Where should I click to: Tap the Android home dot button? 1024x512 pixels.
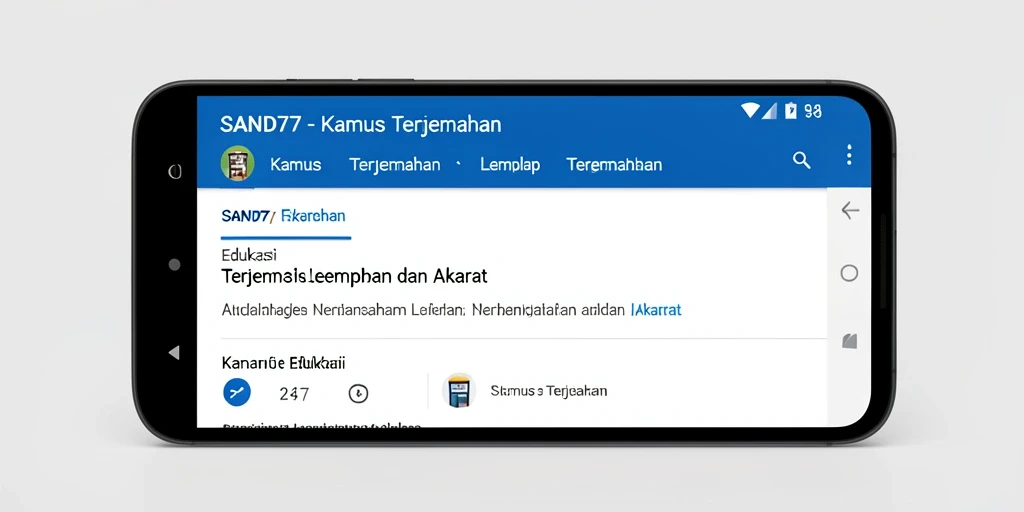174,264
